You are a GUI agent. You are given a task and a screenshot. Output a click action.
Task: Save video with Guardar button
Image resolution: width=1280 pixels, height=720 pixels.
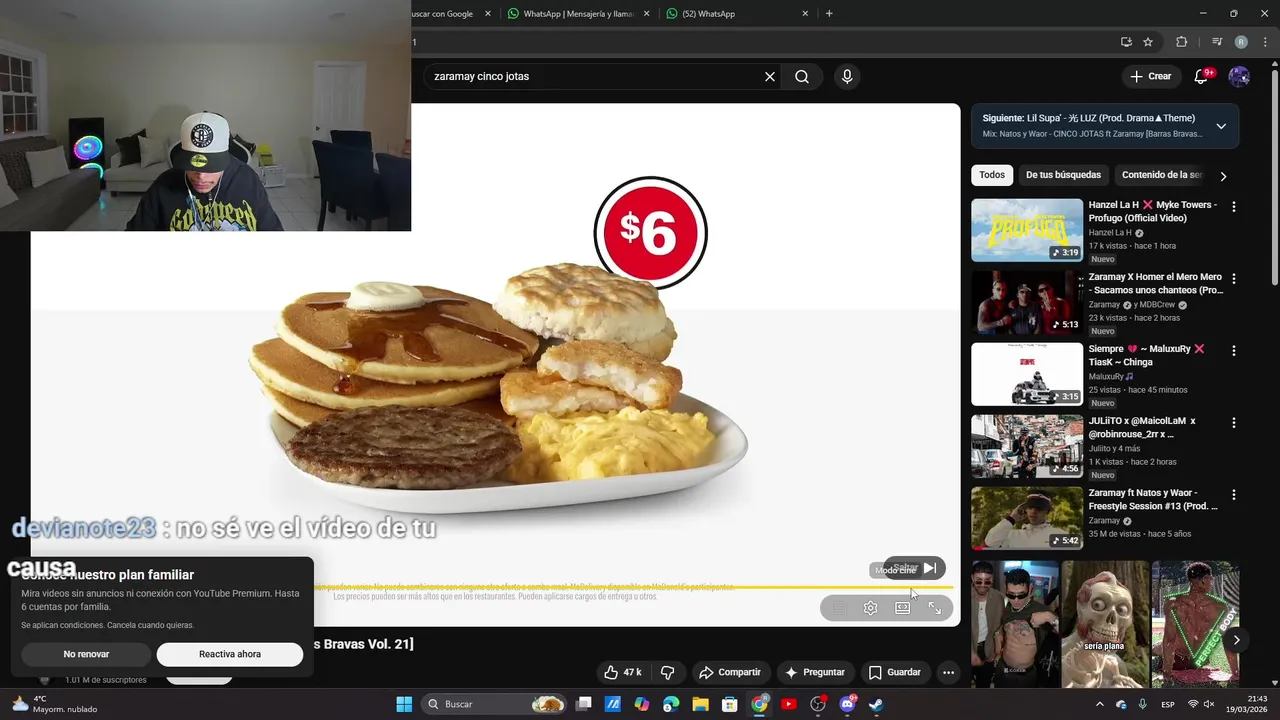(895, 672)
